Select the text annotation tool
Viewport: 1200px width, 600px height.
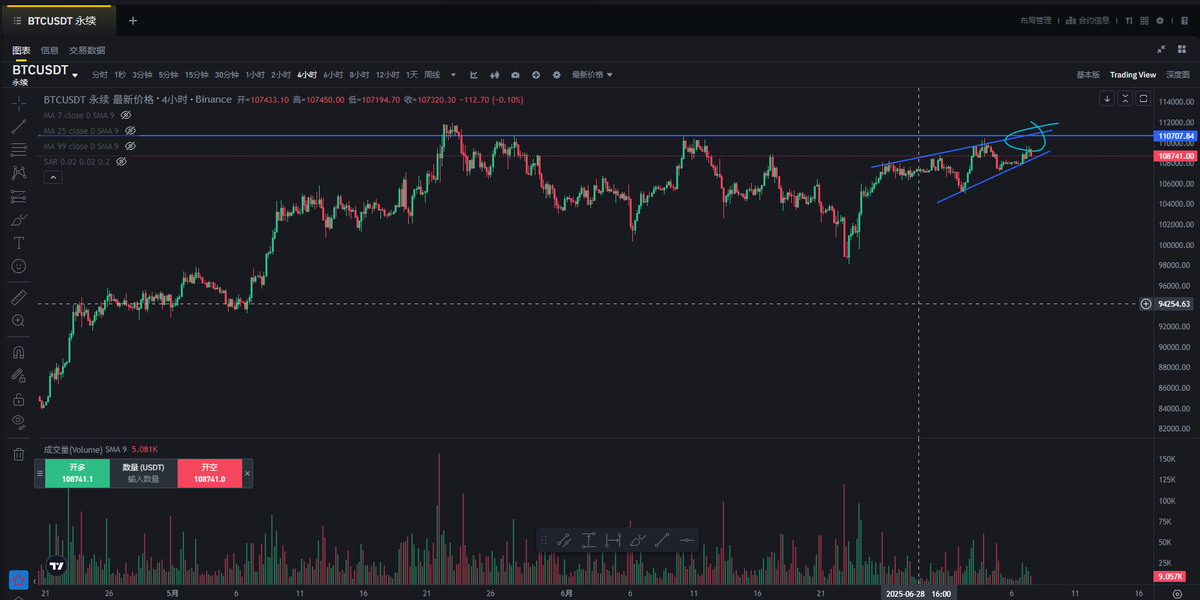(x=18, y=243)
